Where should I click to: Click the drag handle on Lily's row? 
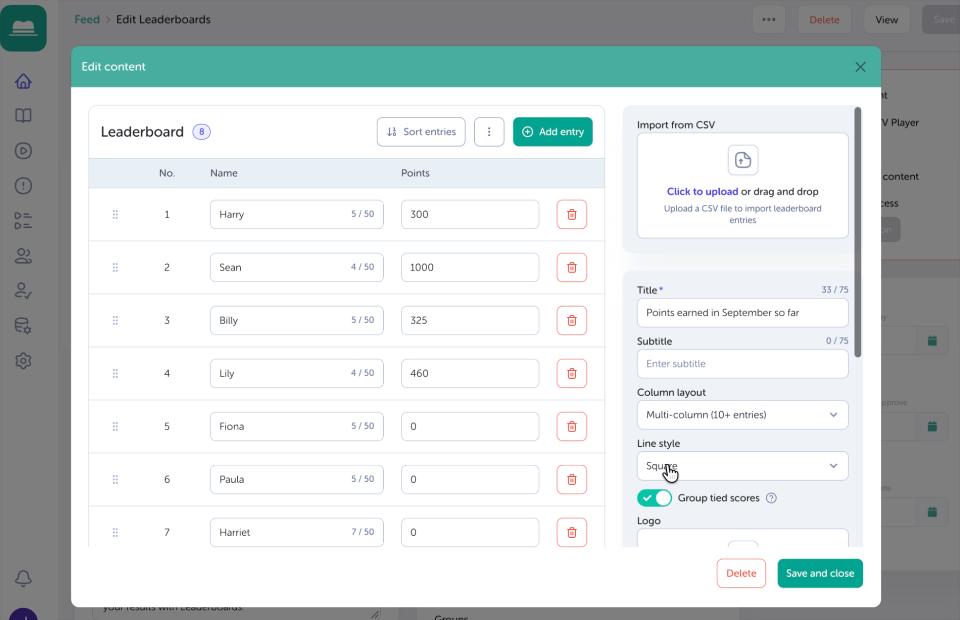pyautogui.click(x=115, y=373)
